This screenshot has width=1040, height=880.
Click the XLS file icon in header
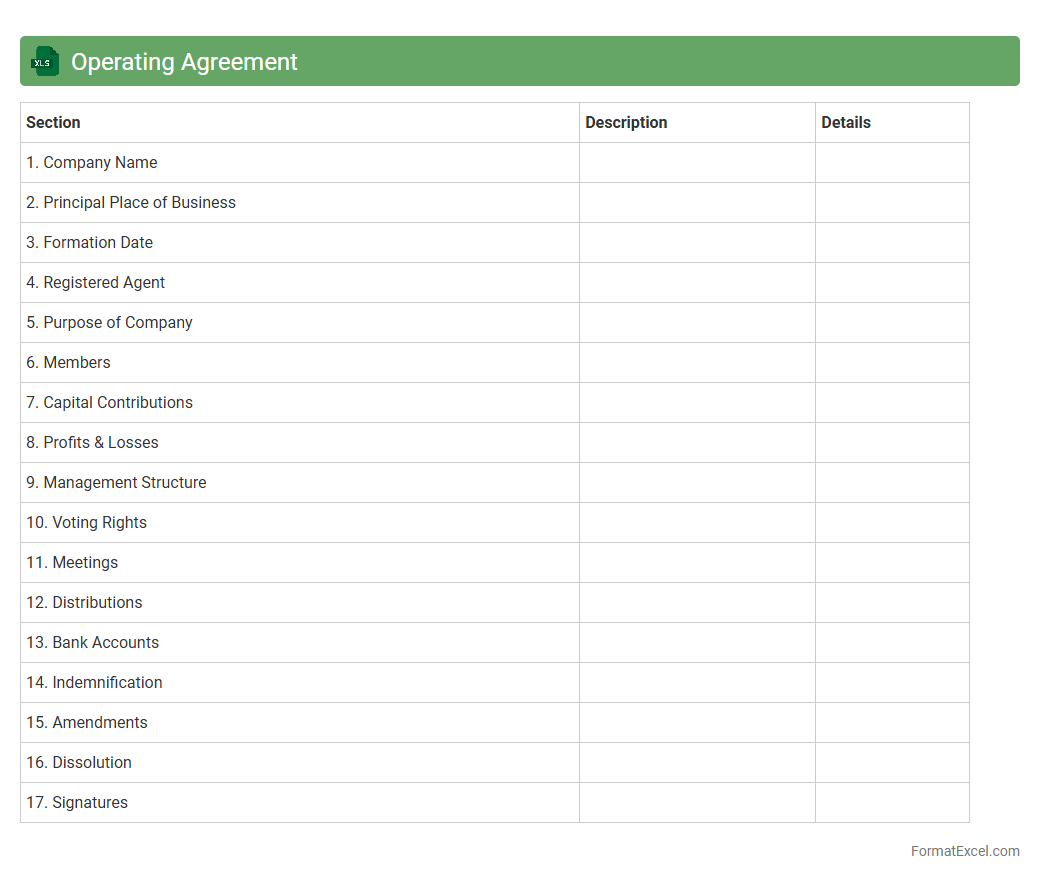click(x=45, y=62)
